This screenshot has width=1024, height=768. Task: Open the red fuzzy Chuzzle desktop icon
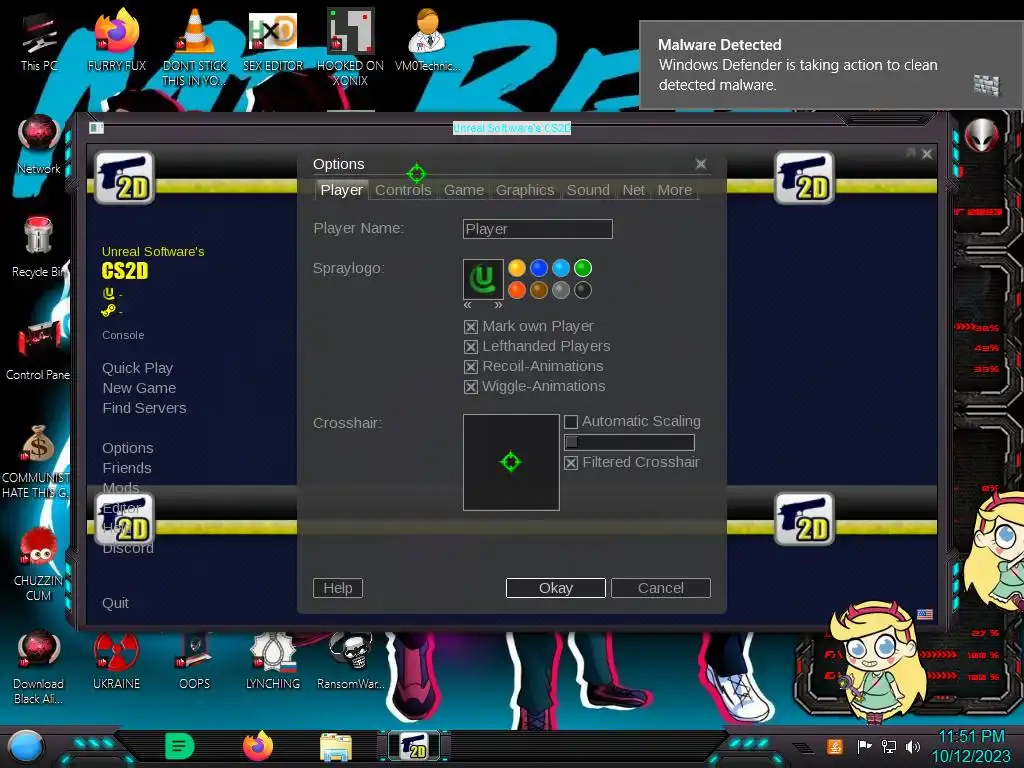pyautogui.click(x=39, y=565)
